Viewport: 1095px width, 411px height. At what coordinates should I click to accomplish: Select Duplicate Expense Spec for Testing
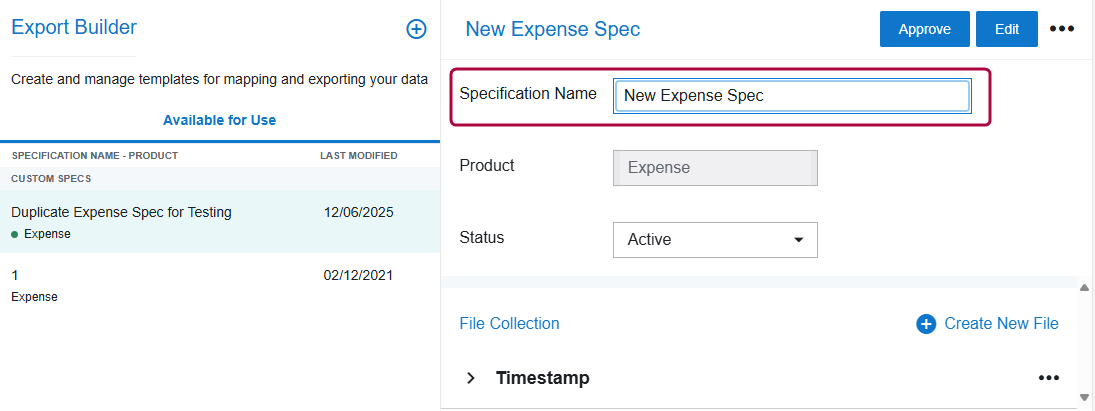(121, 212)
